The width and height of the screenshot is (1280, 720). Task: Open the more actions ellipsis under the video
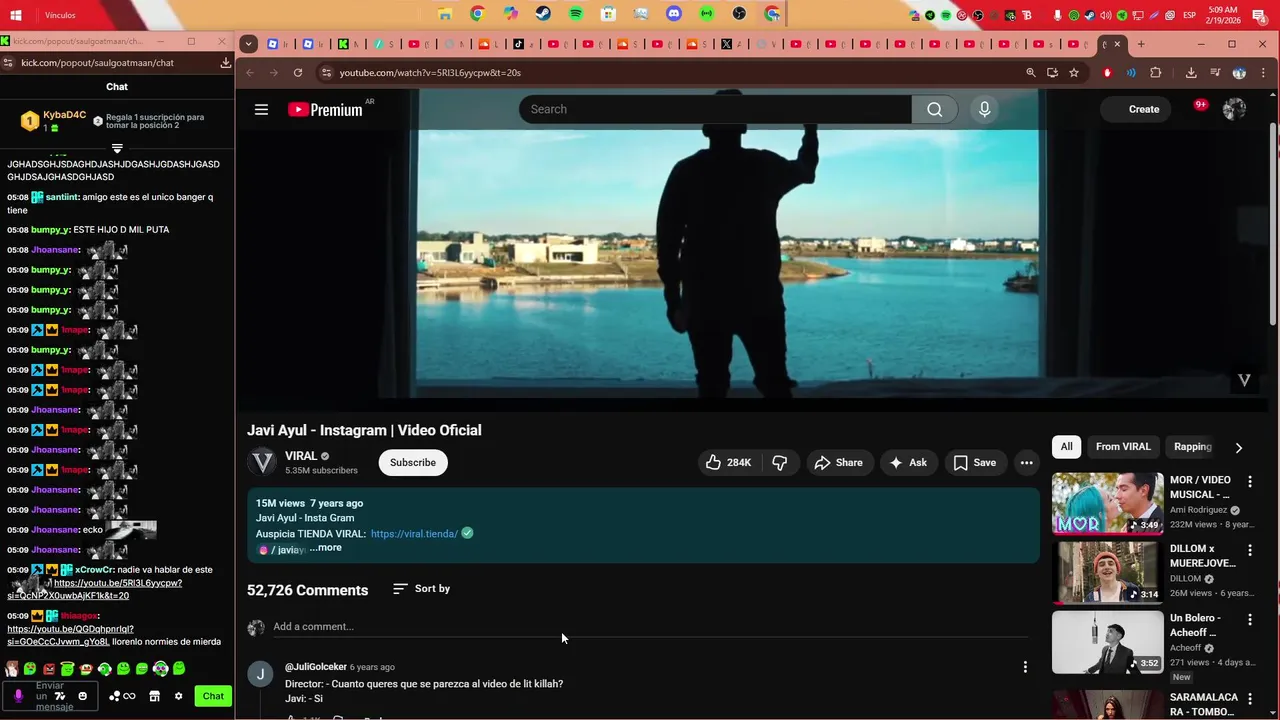pos(1026,462)
